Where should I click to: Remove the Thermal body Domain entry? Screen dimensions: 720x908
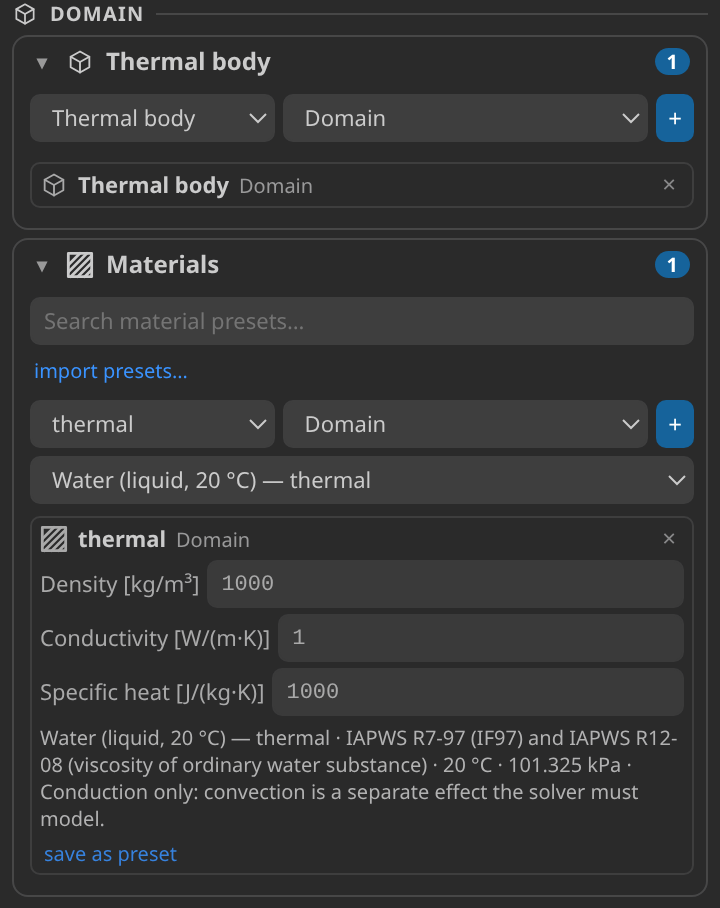(669, 185)
